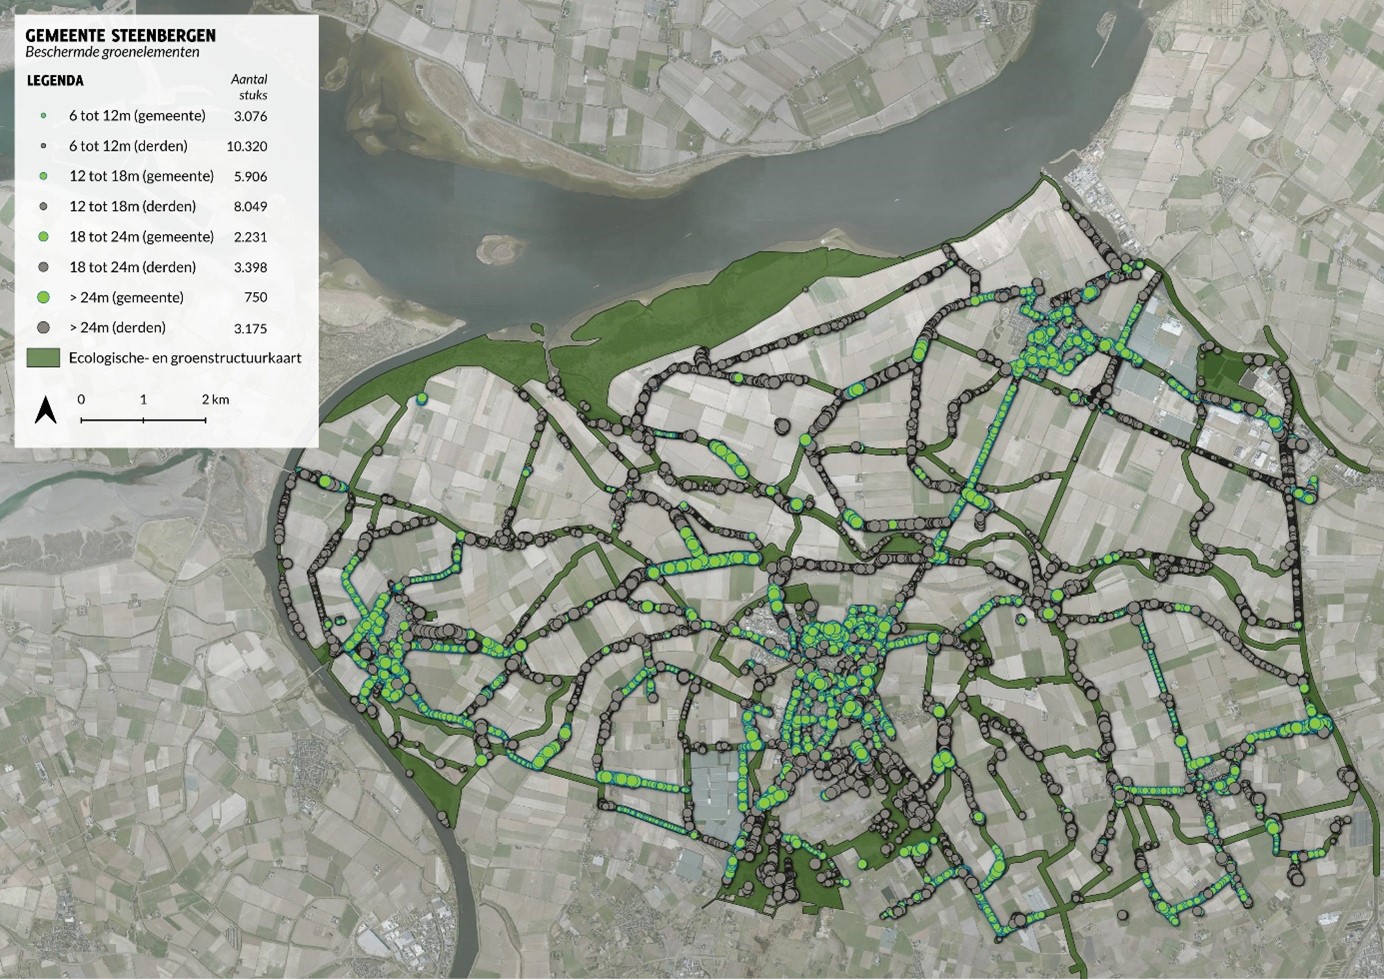Click the Ecologische- en groenstructuurkaart text label
The height and width of the screenshot is (979, 1384).
click(185, 358)
